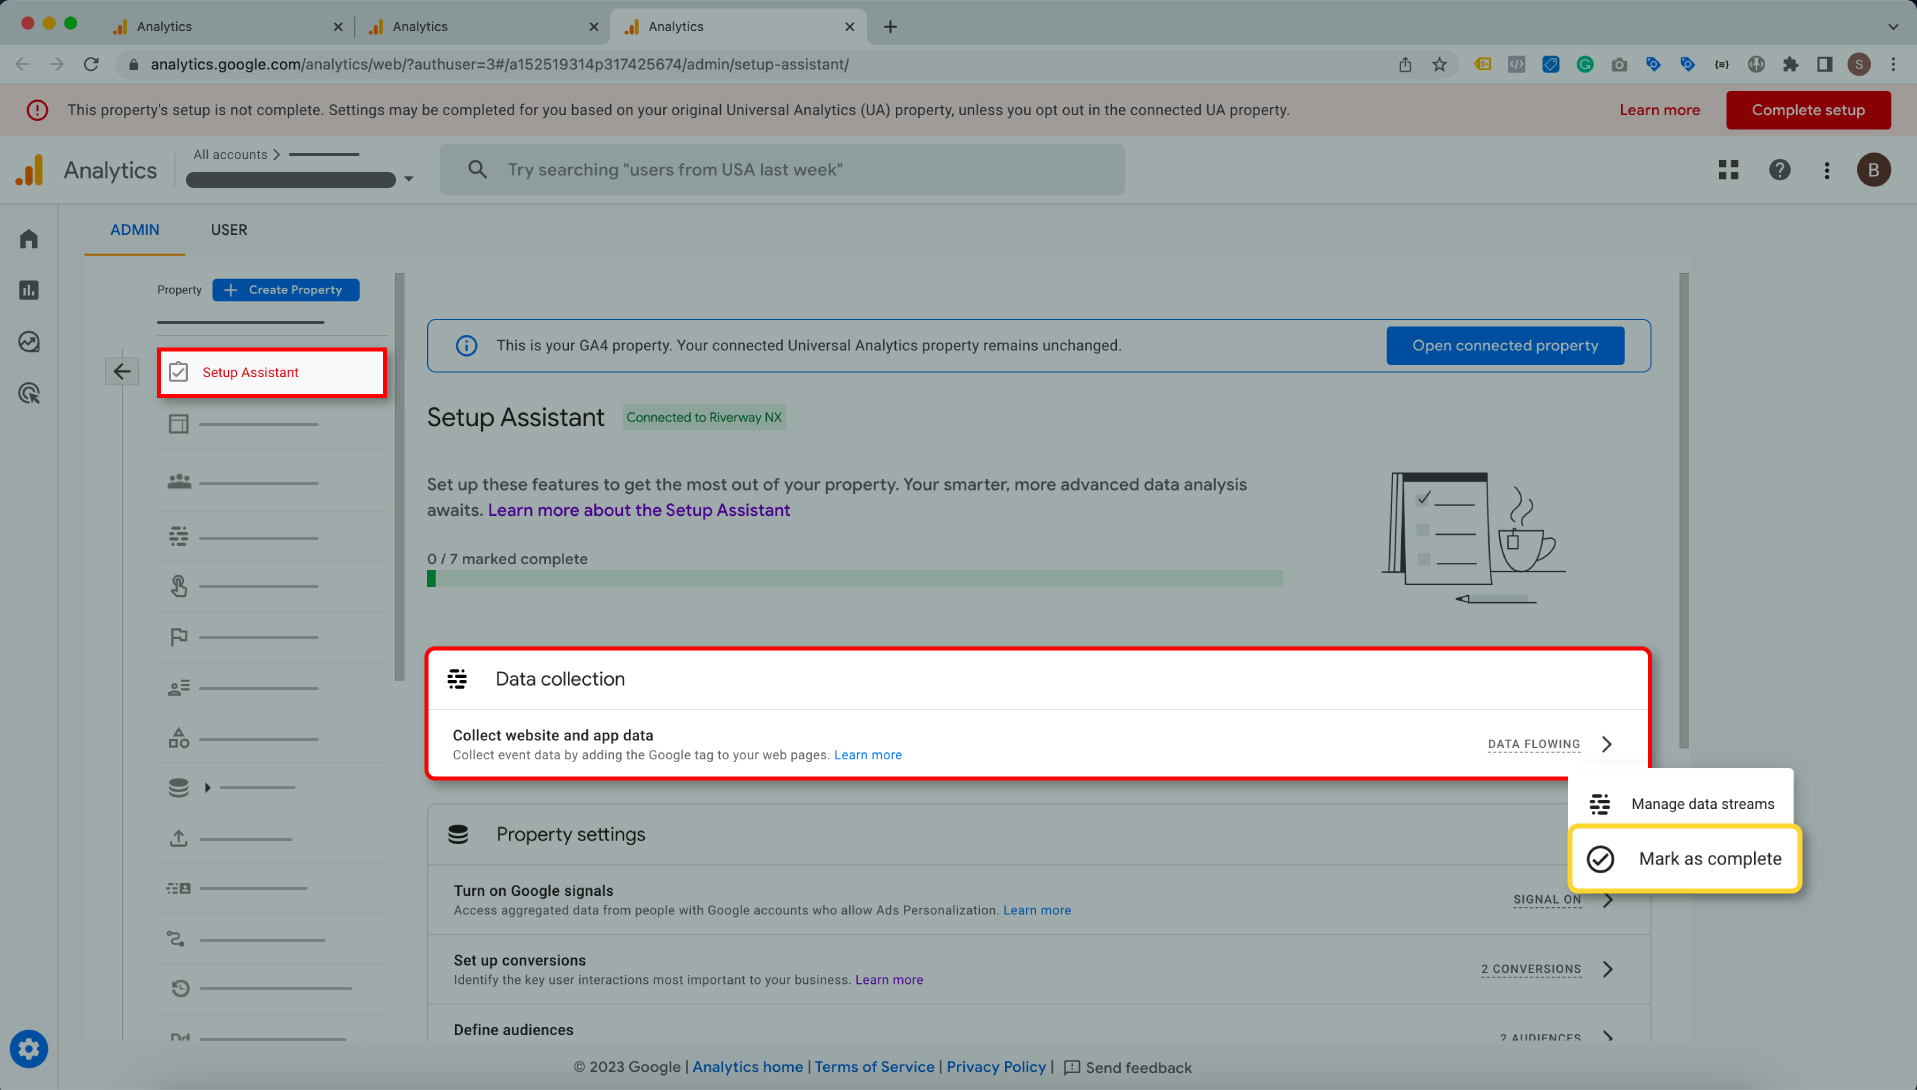Click the Analytics search field
1917x1090 pixels.
[x=782, y=170]
